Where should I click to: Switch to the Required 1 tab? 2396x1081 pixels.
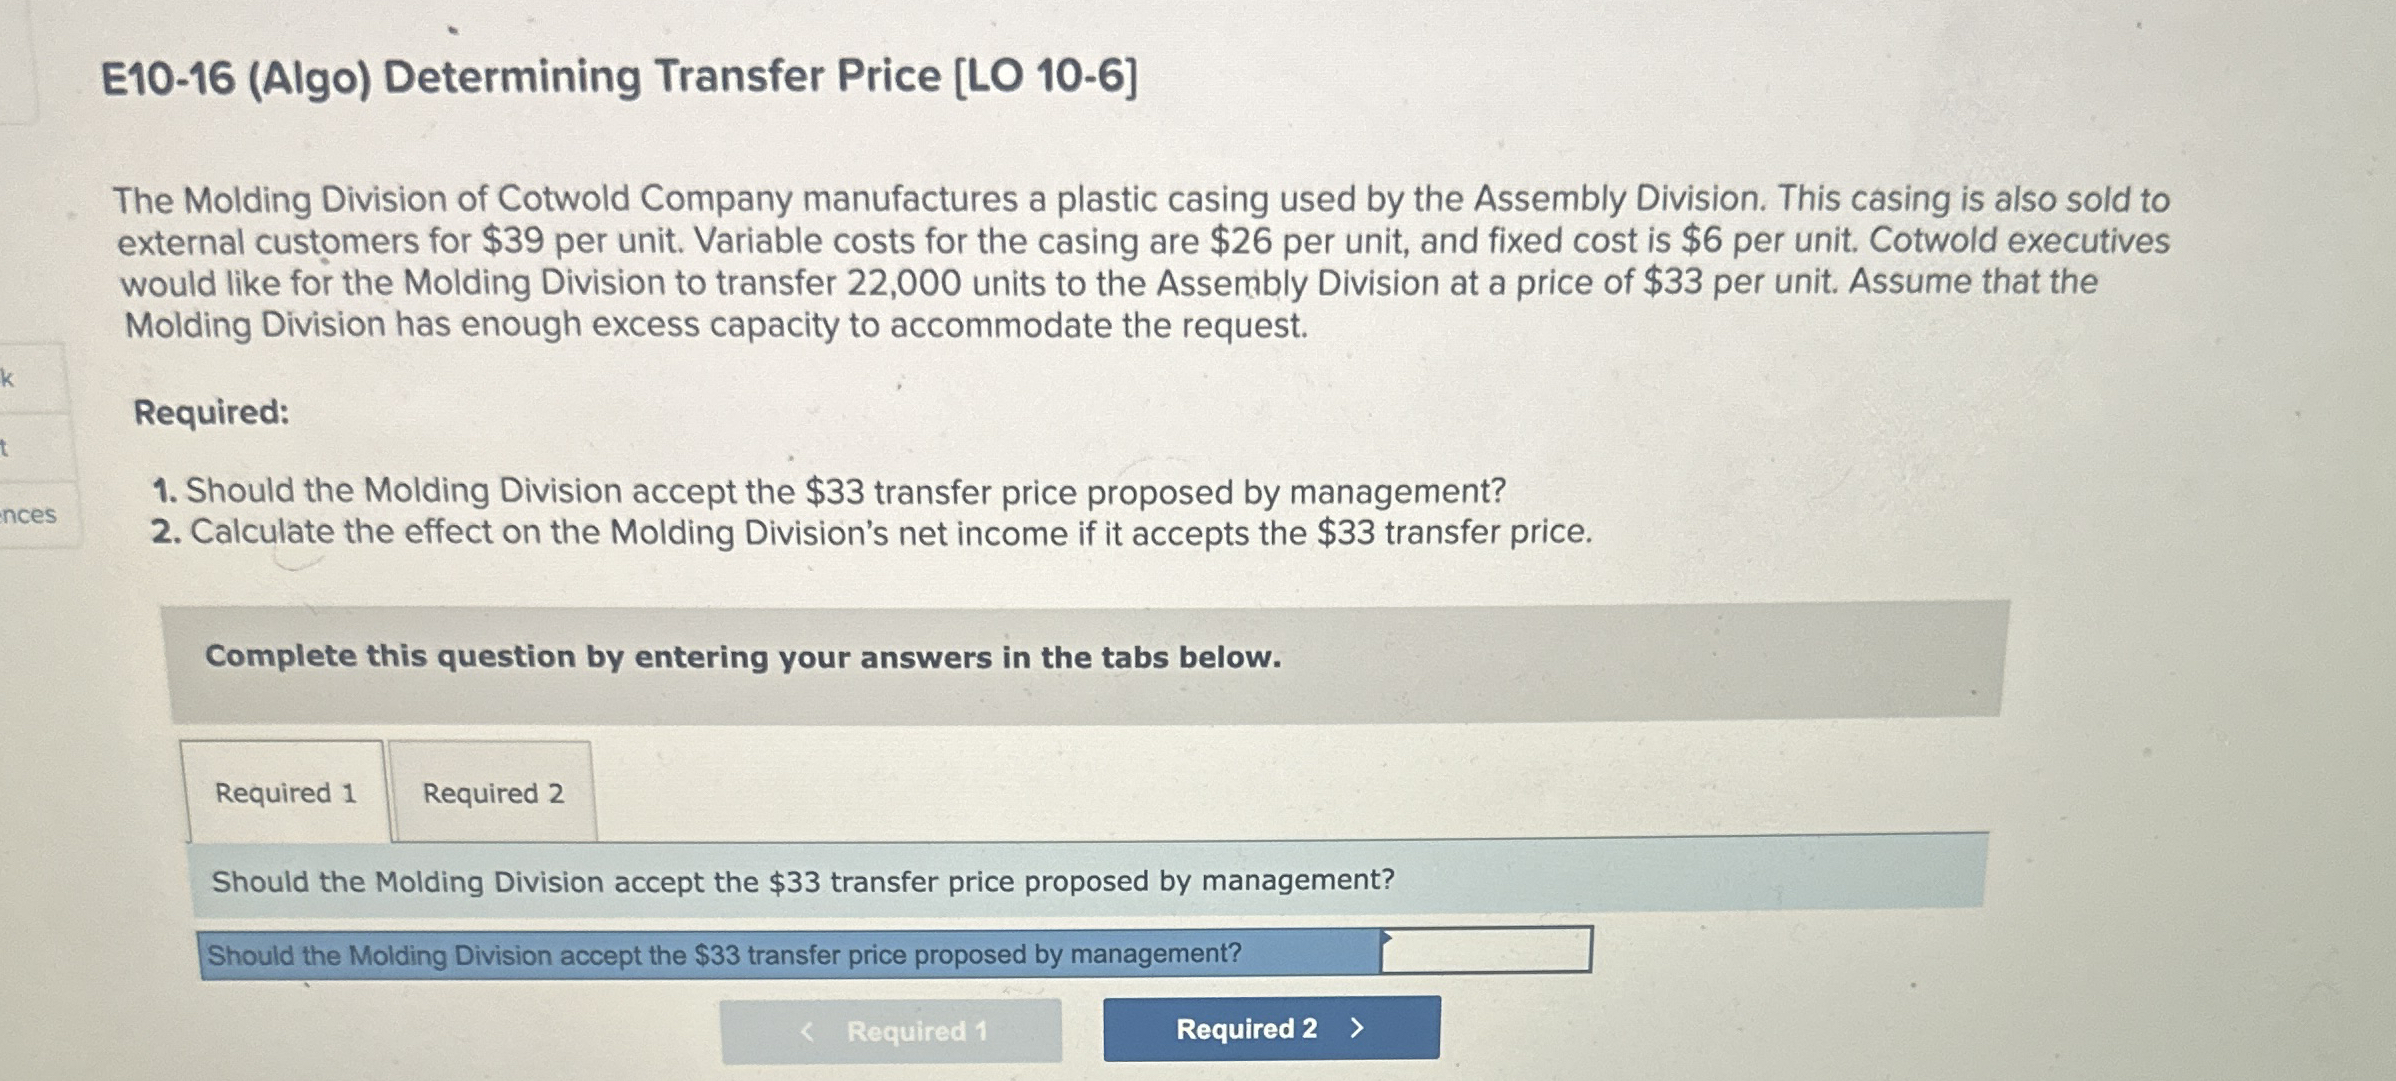coord(285,793)
